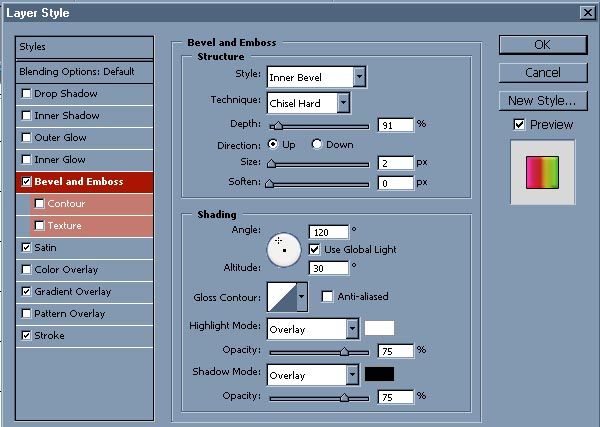Viewport: 600px width, 427px height.
Task: Open the Style dropdown showing Inner Bevel
Action: [316, 77]
